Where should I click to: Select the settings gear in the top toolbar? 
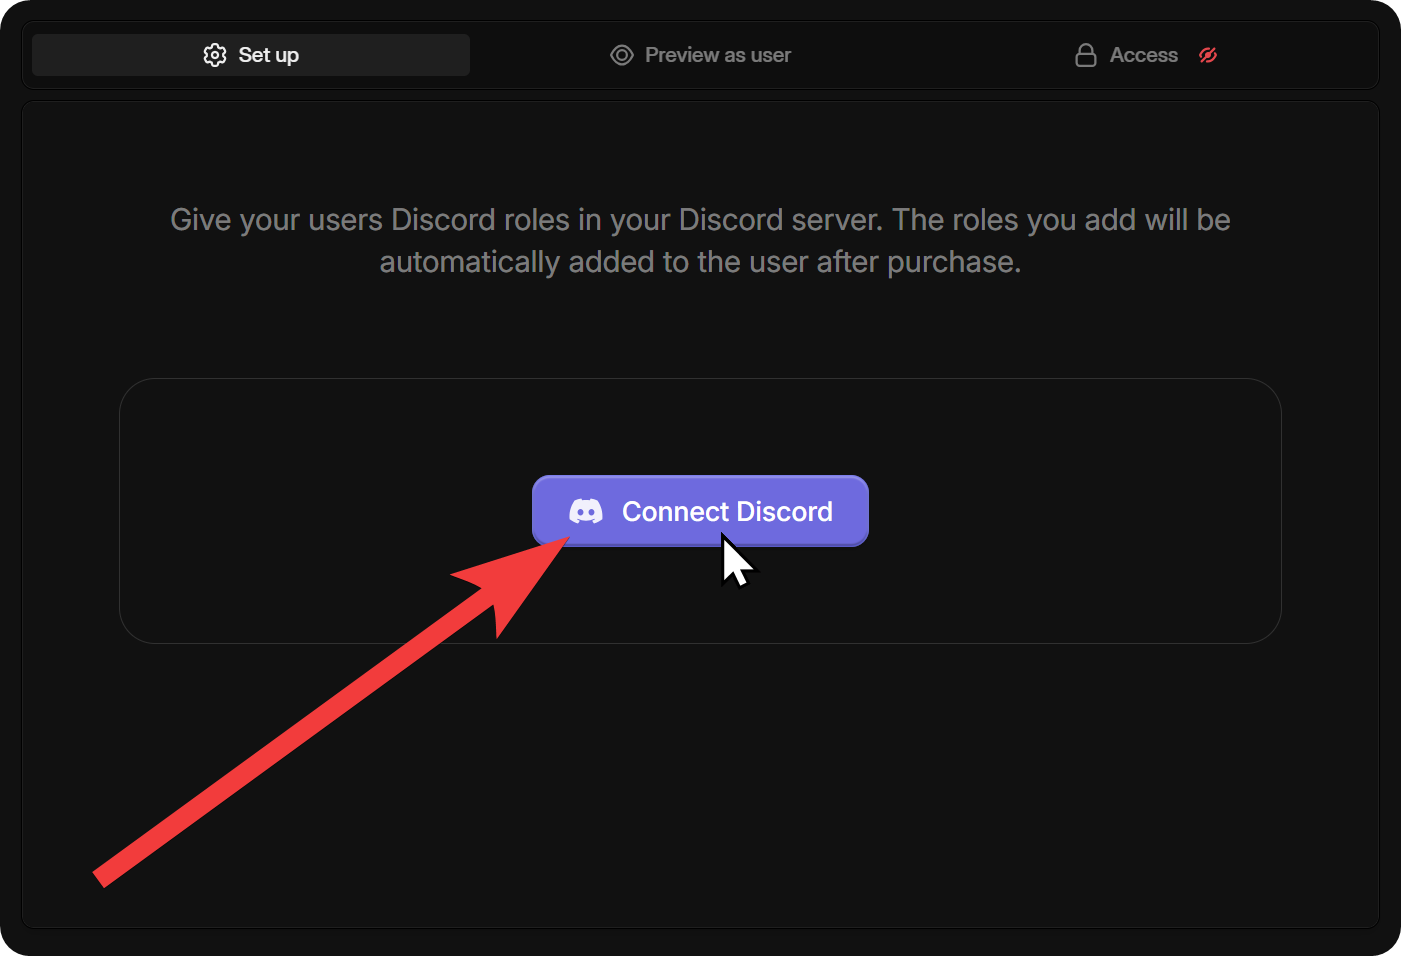click(x=215, y=55)
